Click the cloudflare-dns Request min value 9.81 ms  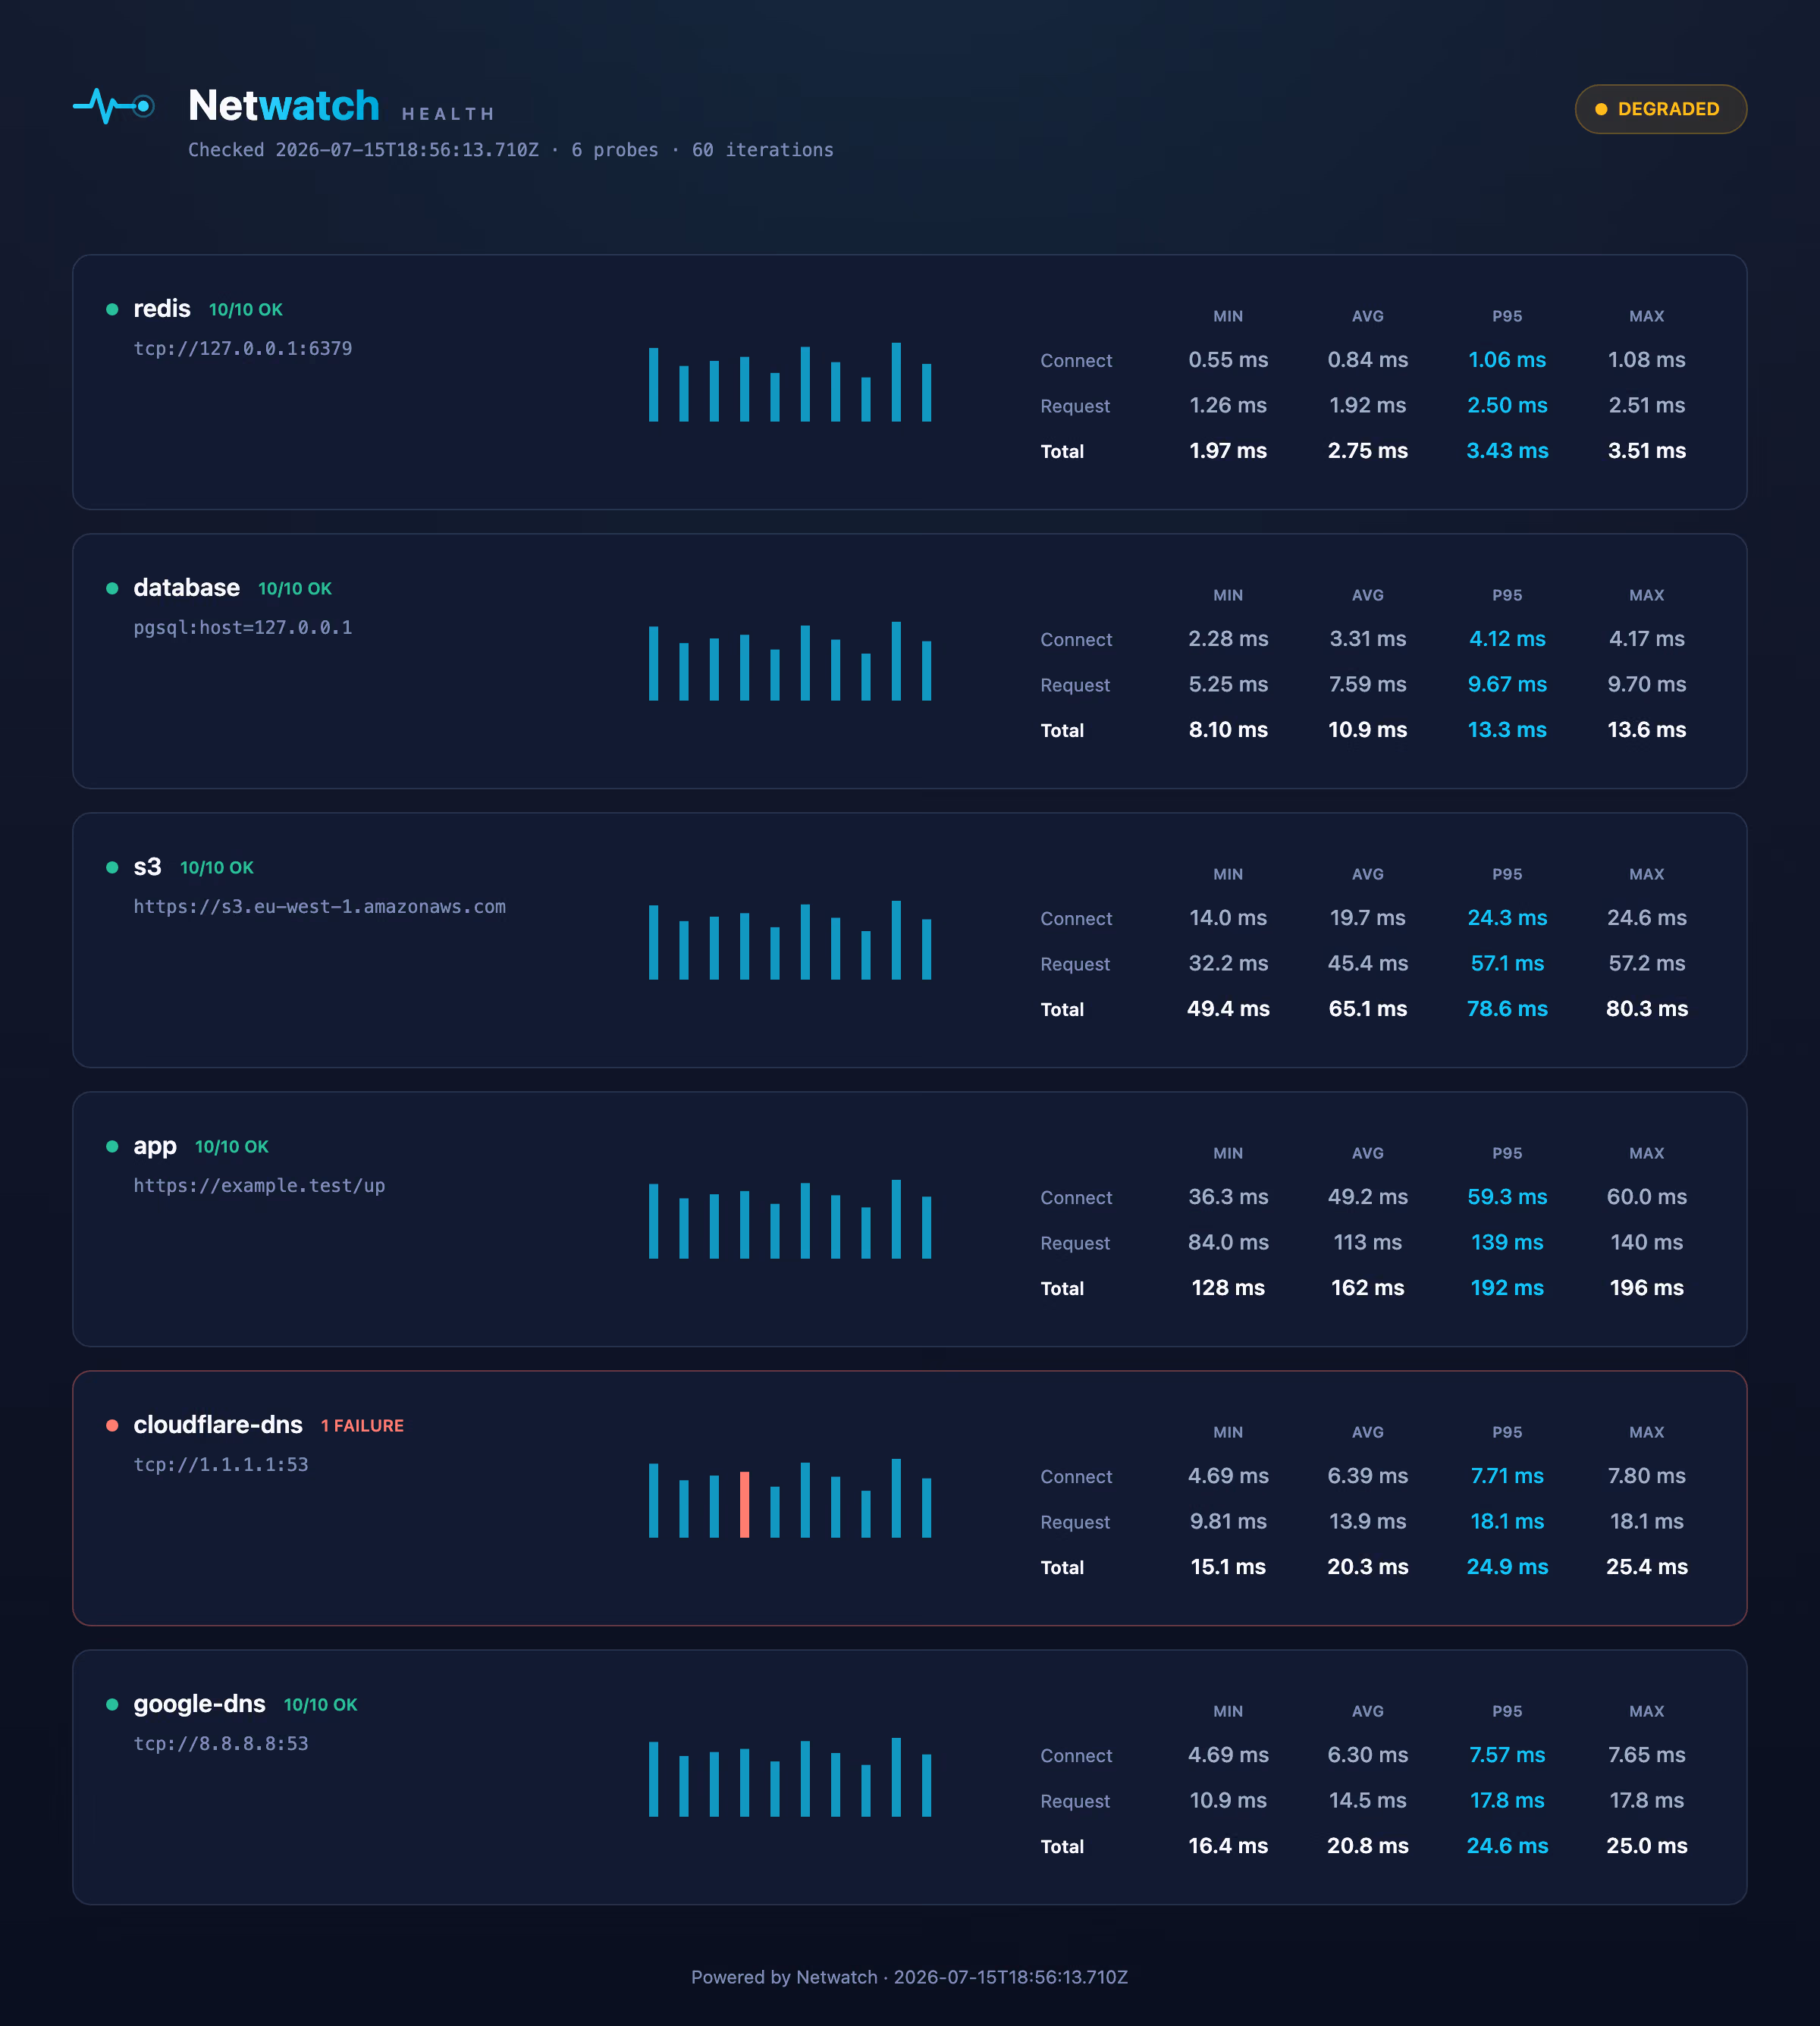[1228, 1522]
